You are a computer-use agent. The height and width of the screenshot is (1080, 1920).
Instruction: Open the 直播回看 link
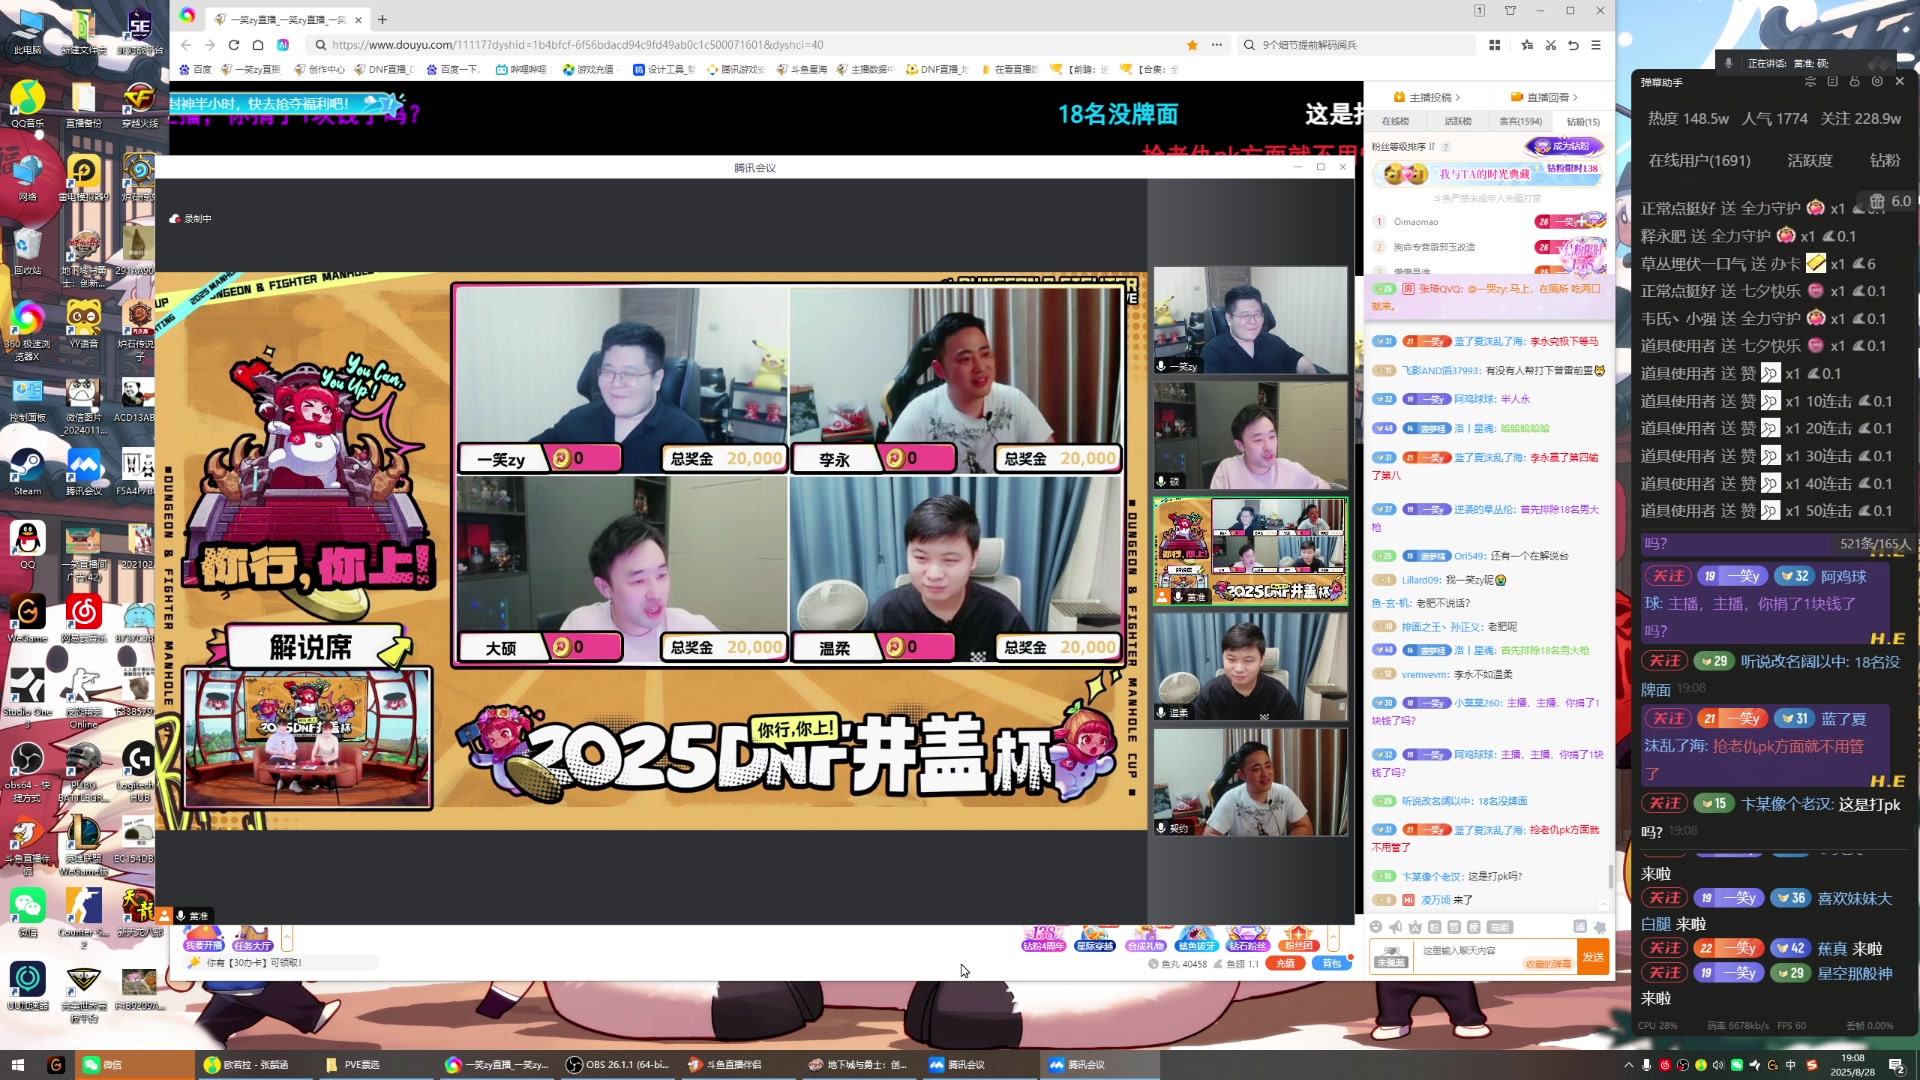pyautogui.click(x=1544, y=97)
